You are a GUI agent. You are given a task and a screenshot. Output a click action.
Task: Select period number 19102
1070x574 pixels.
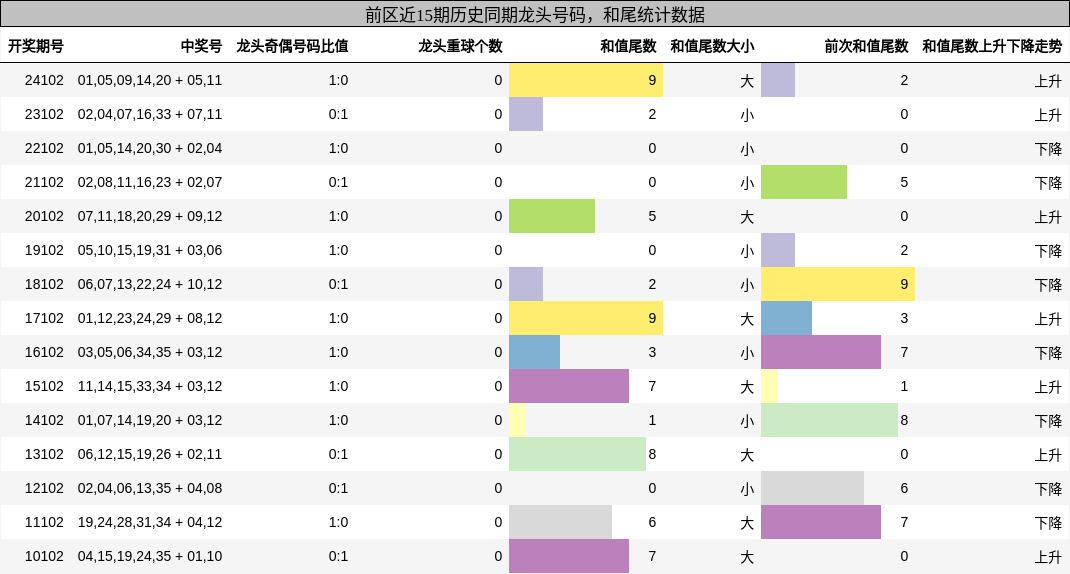click(44, 250)
